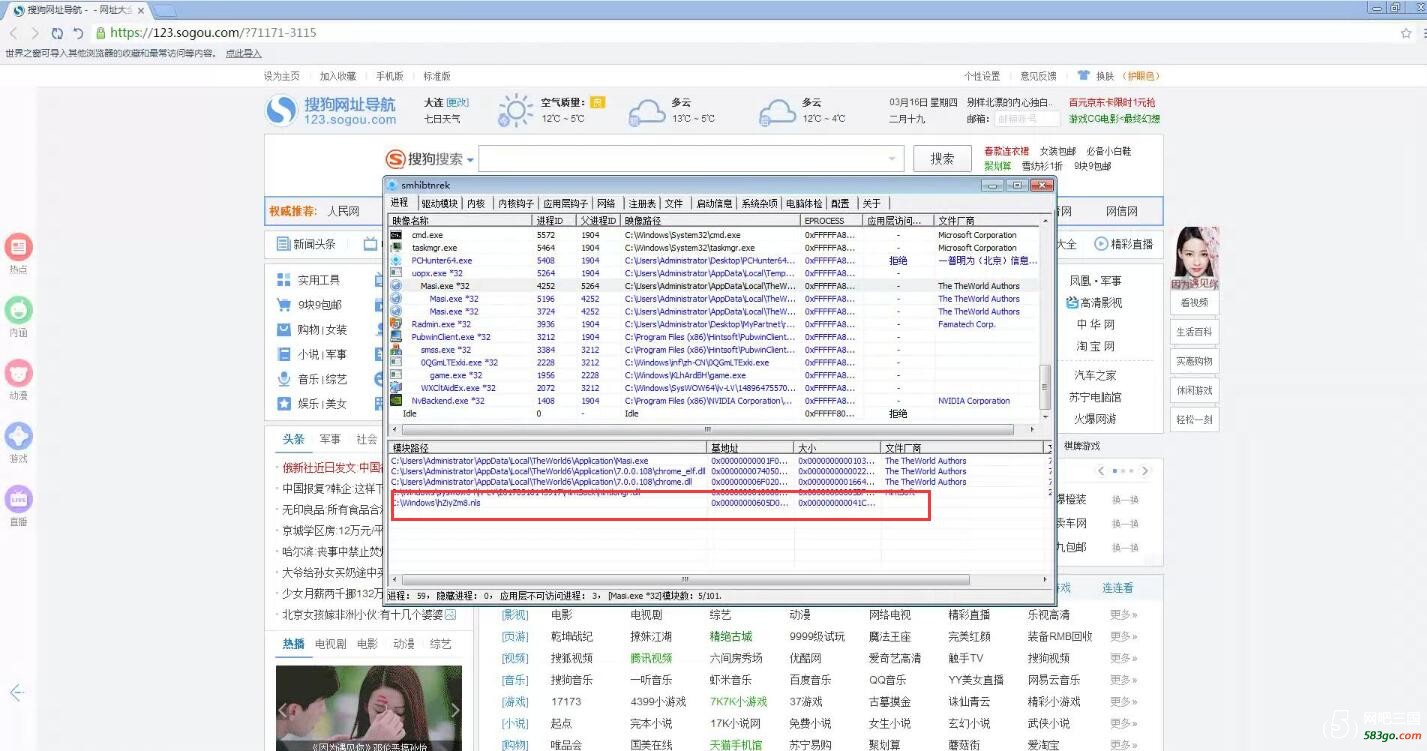Click the browser back arrow

click(14, 33)
